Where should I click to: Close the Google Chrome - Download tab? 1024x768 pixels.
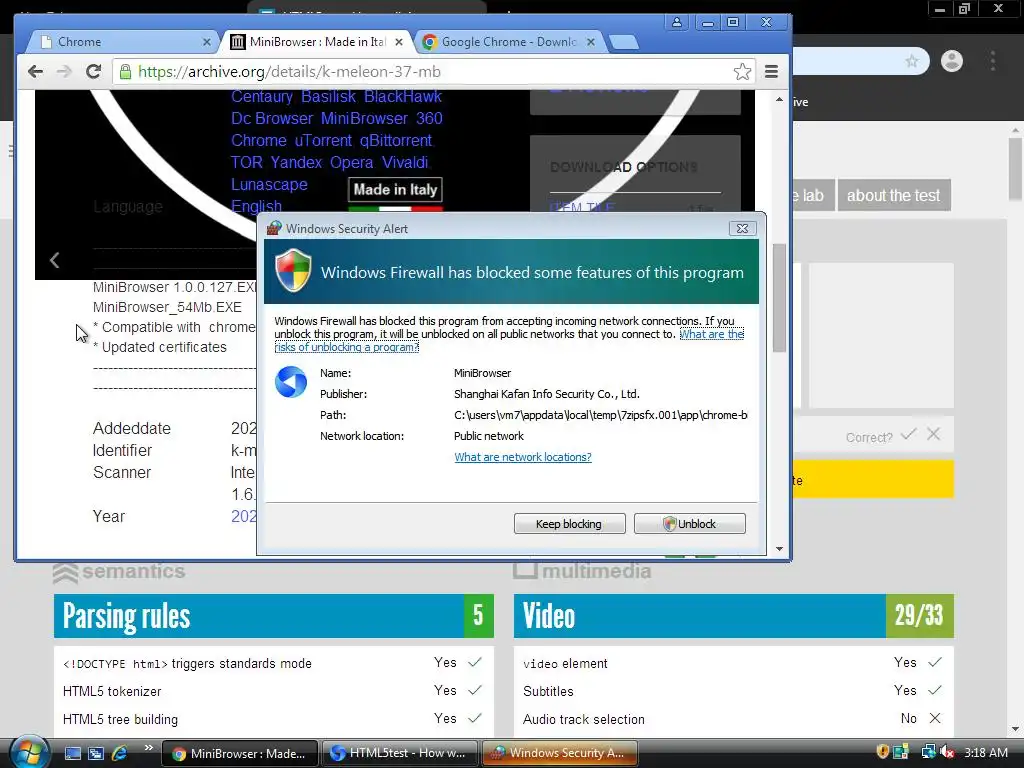(590, 42)
